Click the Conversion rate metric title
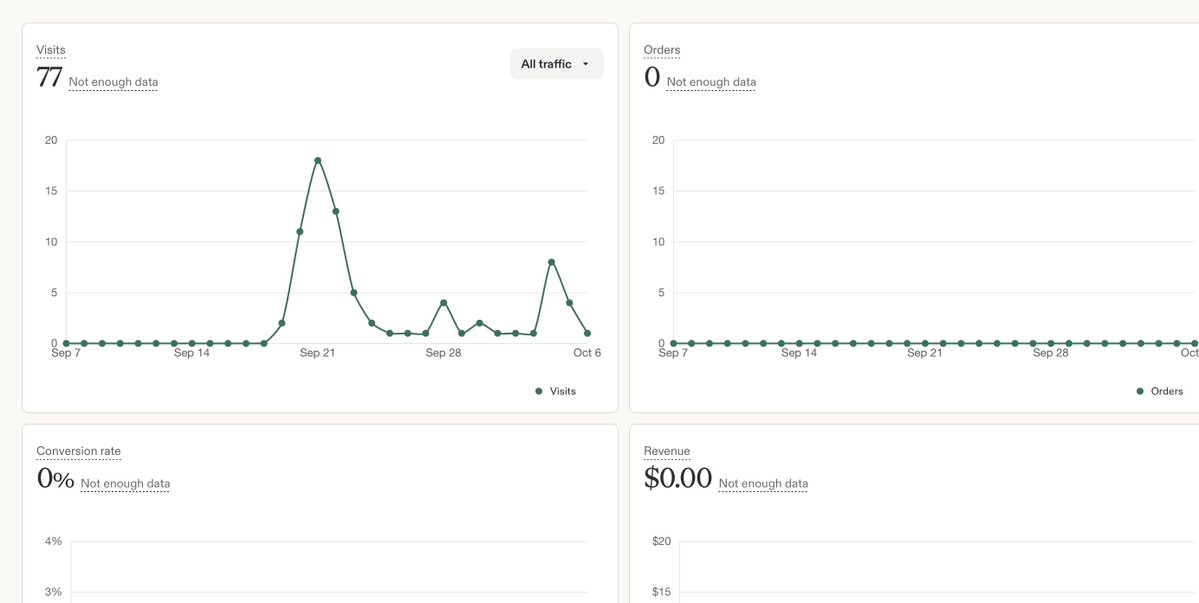Screen dimensions: 1199x603 coord(79,452)
